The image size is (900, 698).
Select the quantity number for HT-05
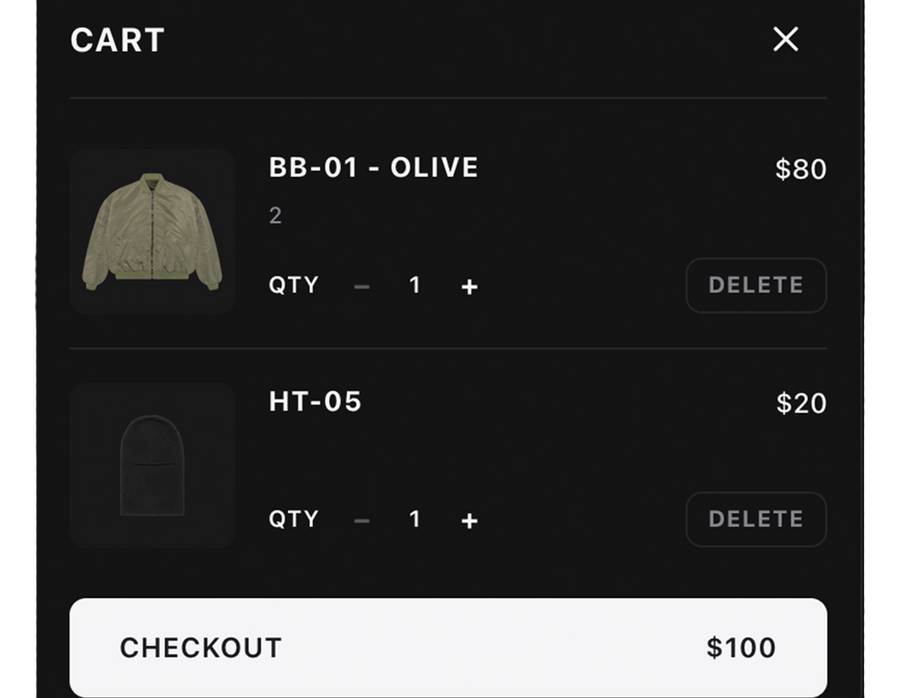click(415, 519)
